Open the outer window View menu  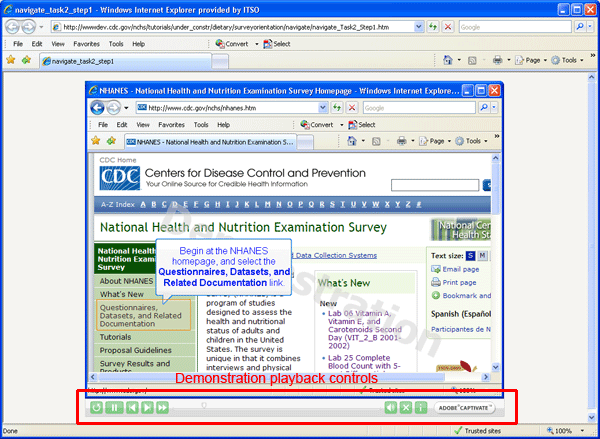pos(58,44)
